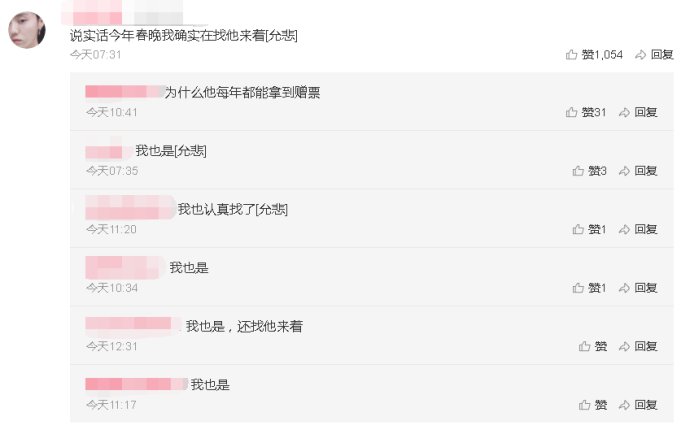Reply to the top comment about 春晚
Viewport: 690px width, 434px height.
pyautogui.click(x=655, y=55)
